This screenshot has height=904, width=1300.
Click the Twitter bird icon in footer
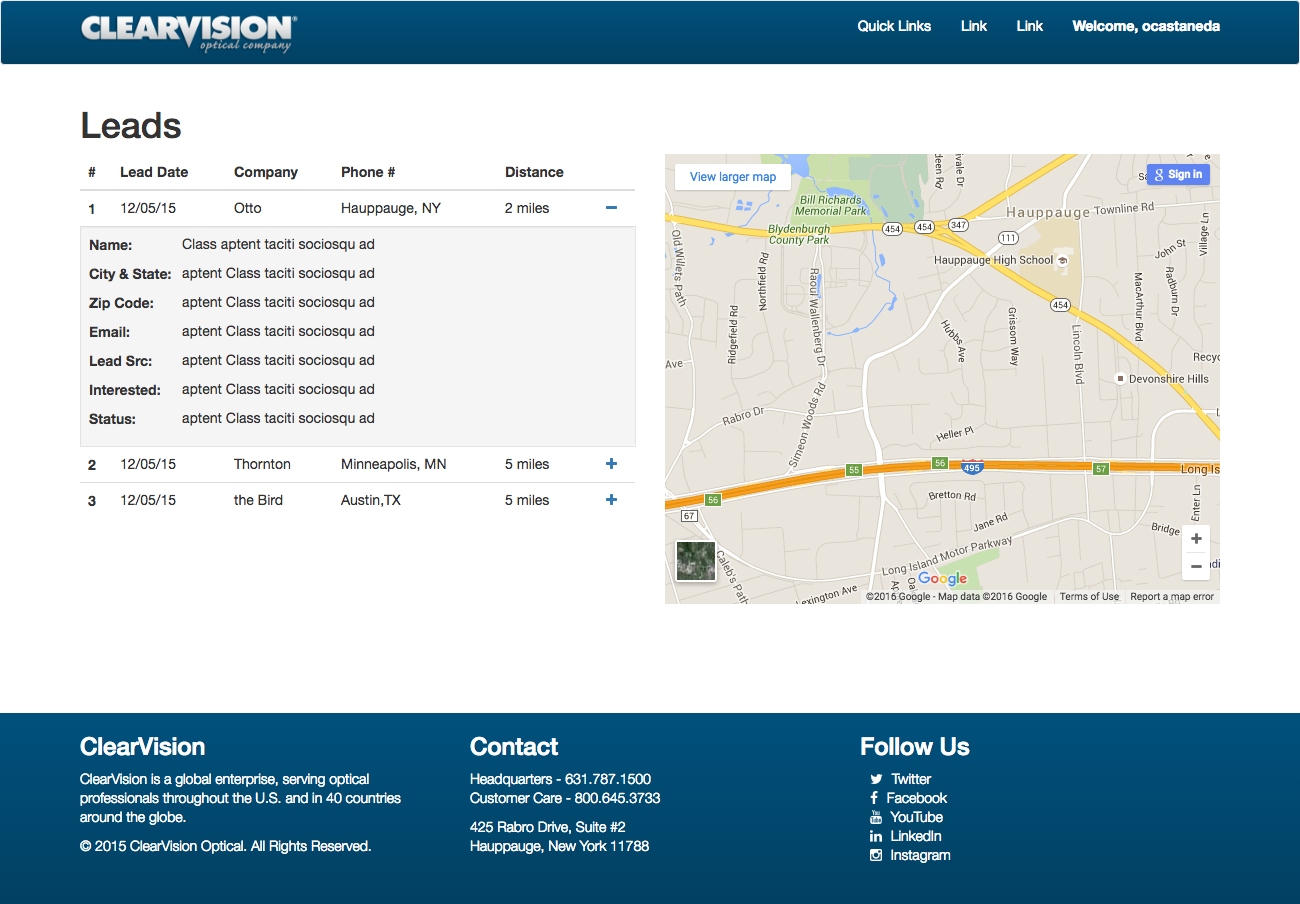[x=876, y=779]
